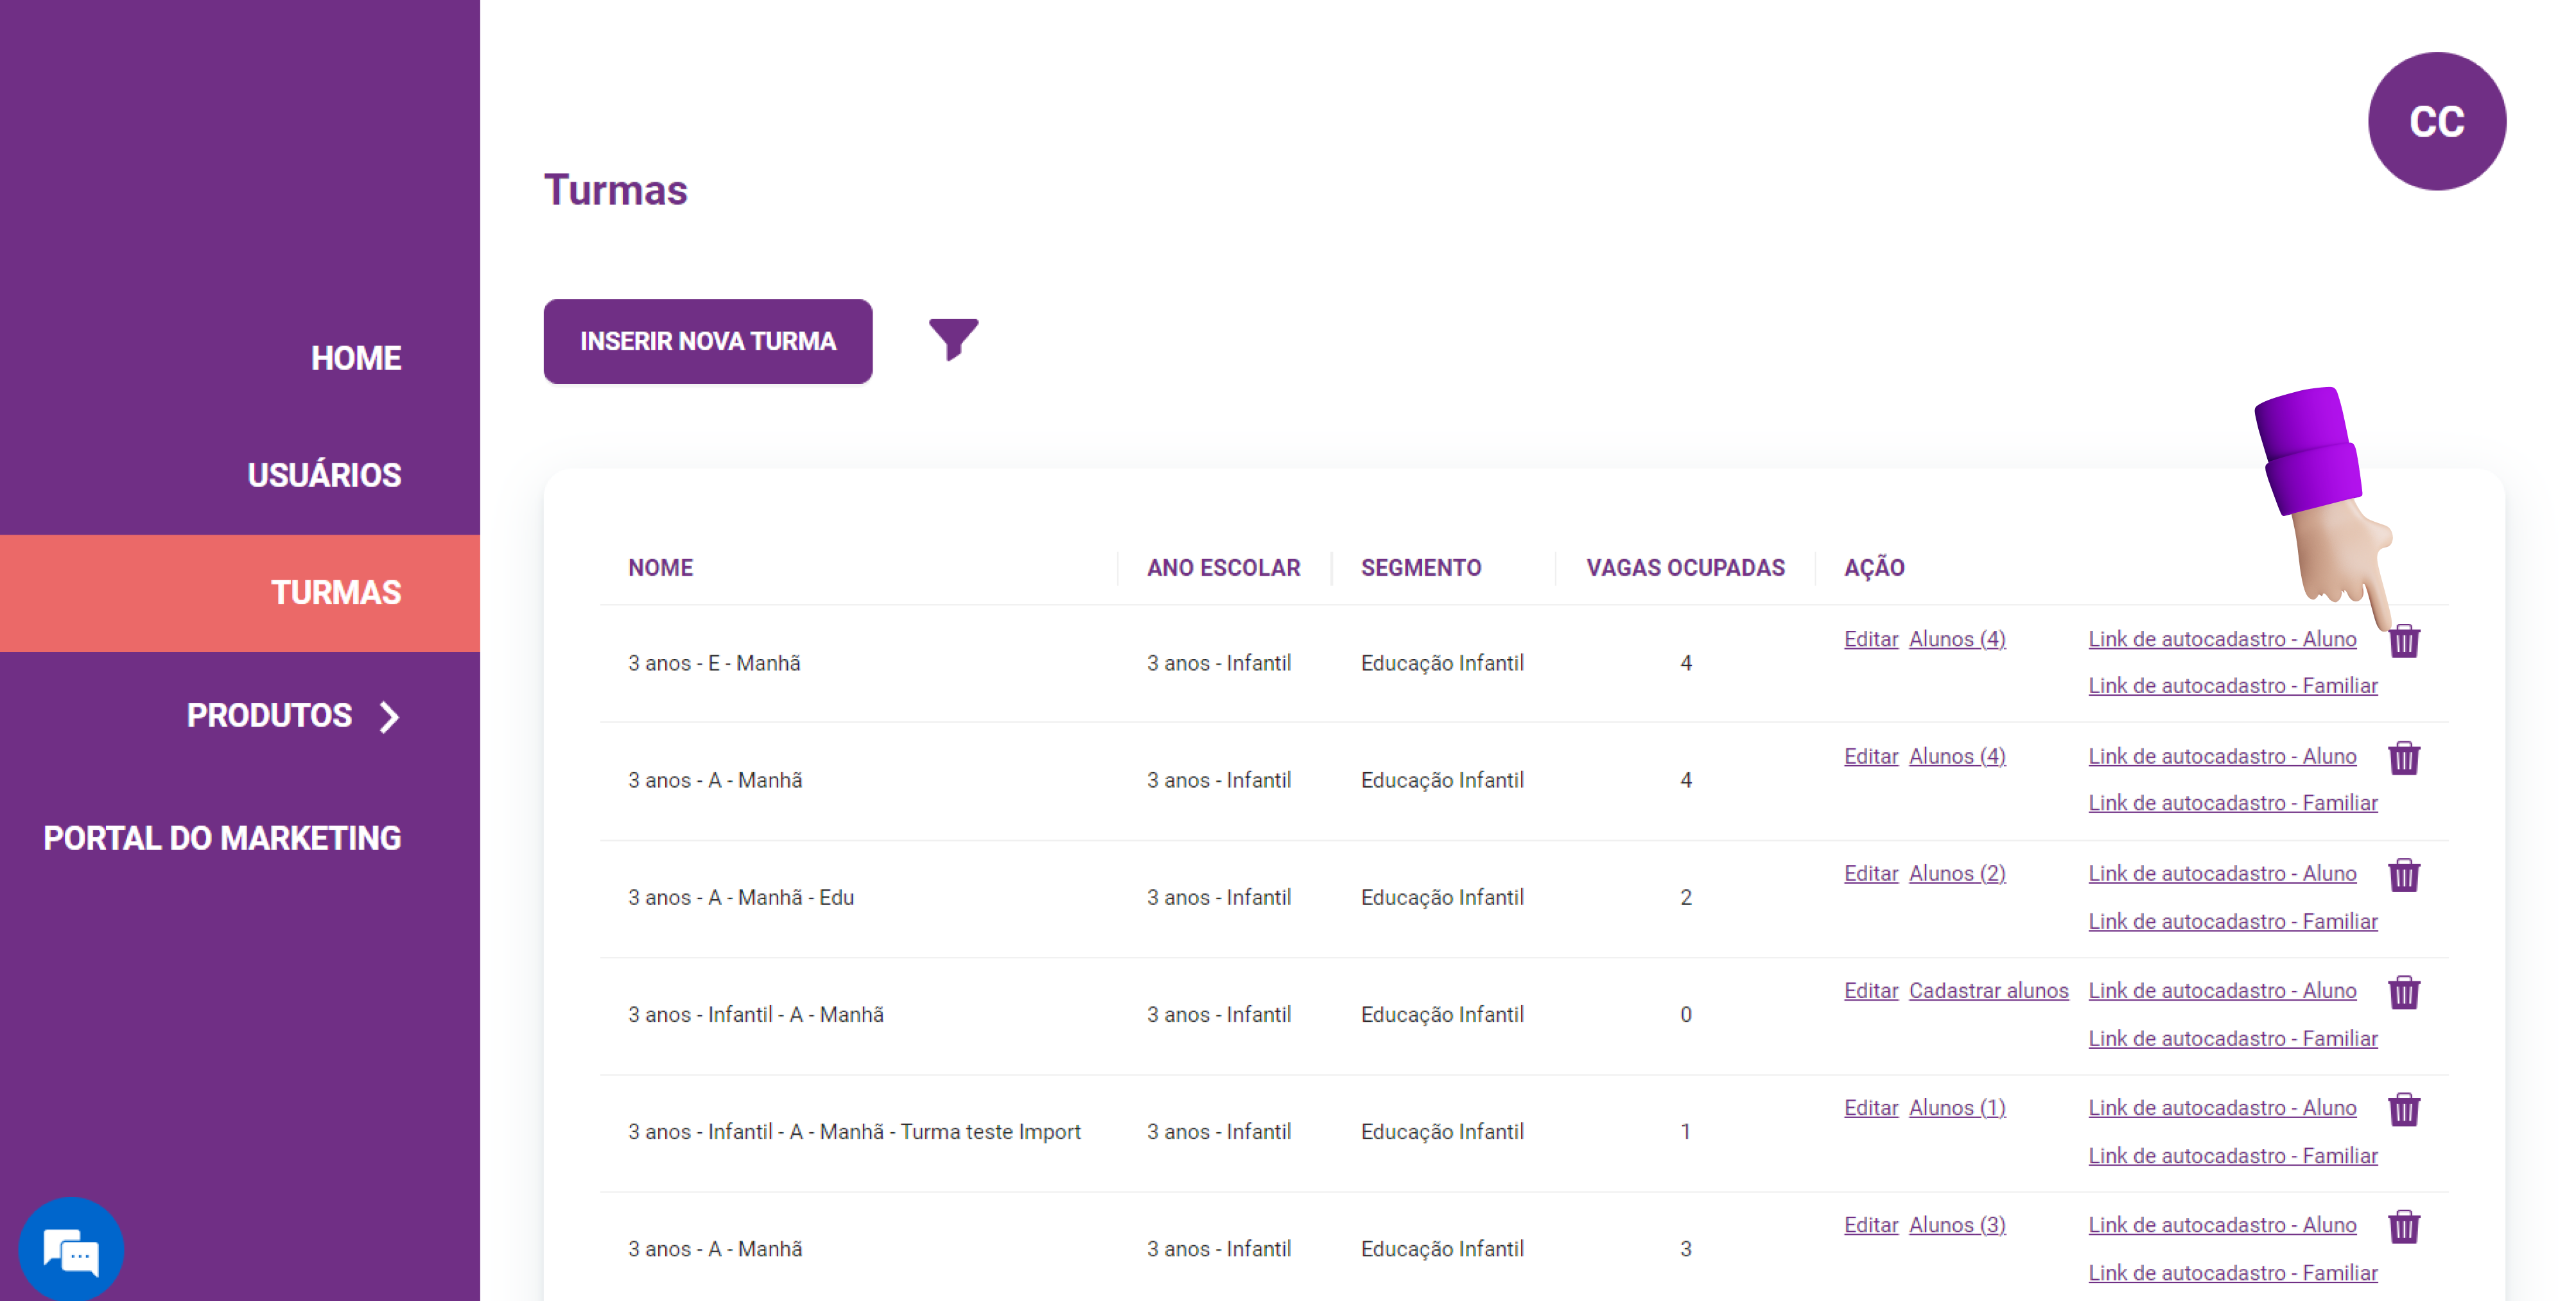The height and width of the screenshot is (1301, 2576).
Task: Sort by the Vagas Ocupadas column header
Action: click(1684, 567)
